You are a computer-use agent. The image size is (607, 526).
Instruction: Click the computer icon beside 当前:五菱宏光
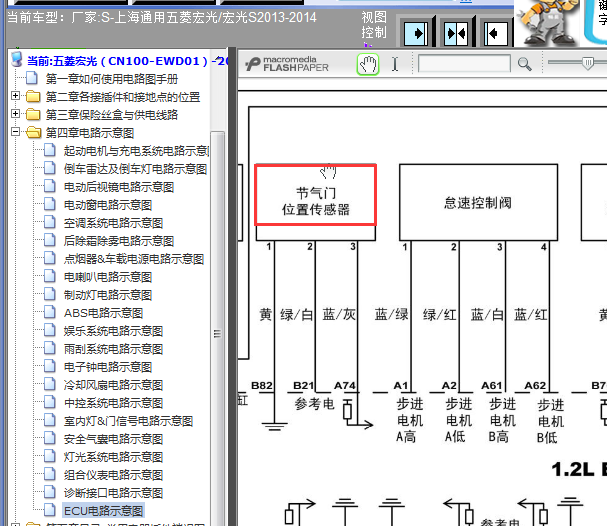tap(17, 60)
